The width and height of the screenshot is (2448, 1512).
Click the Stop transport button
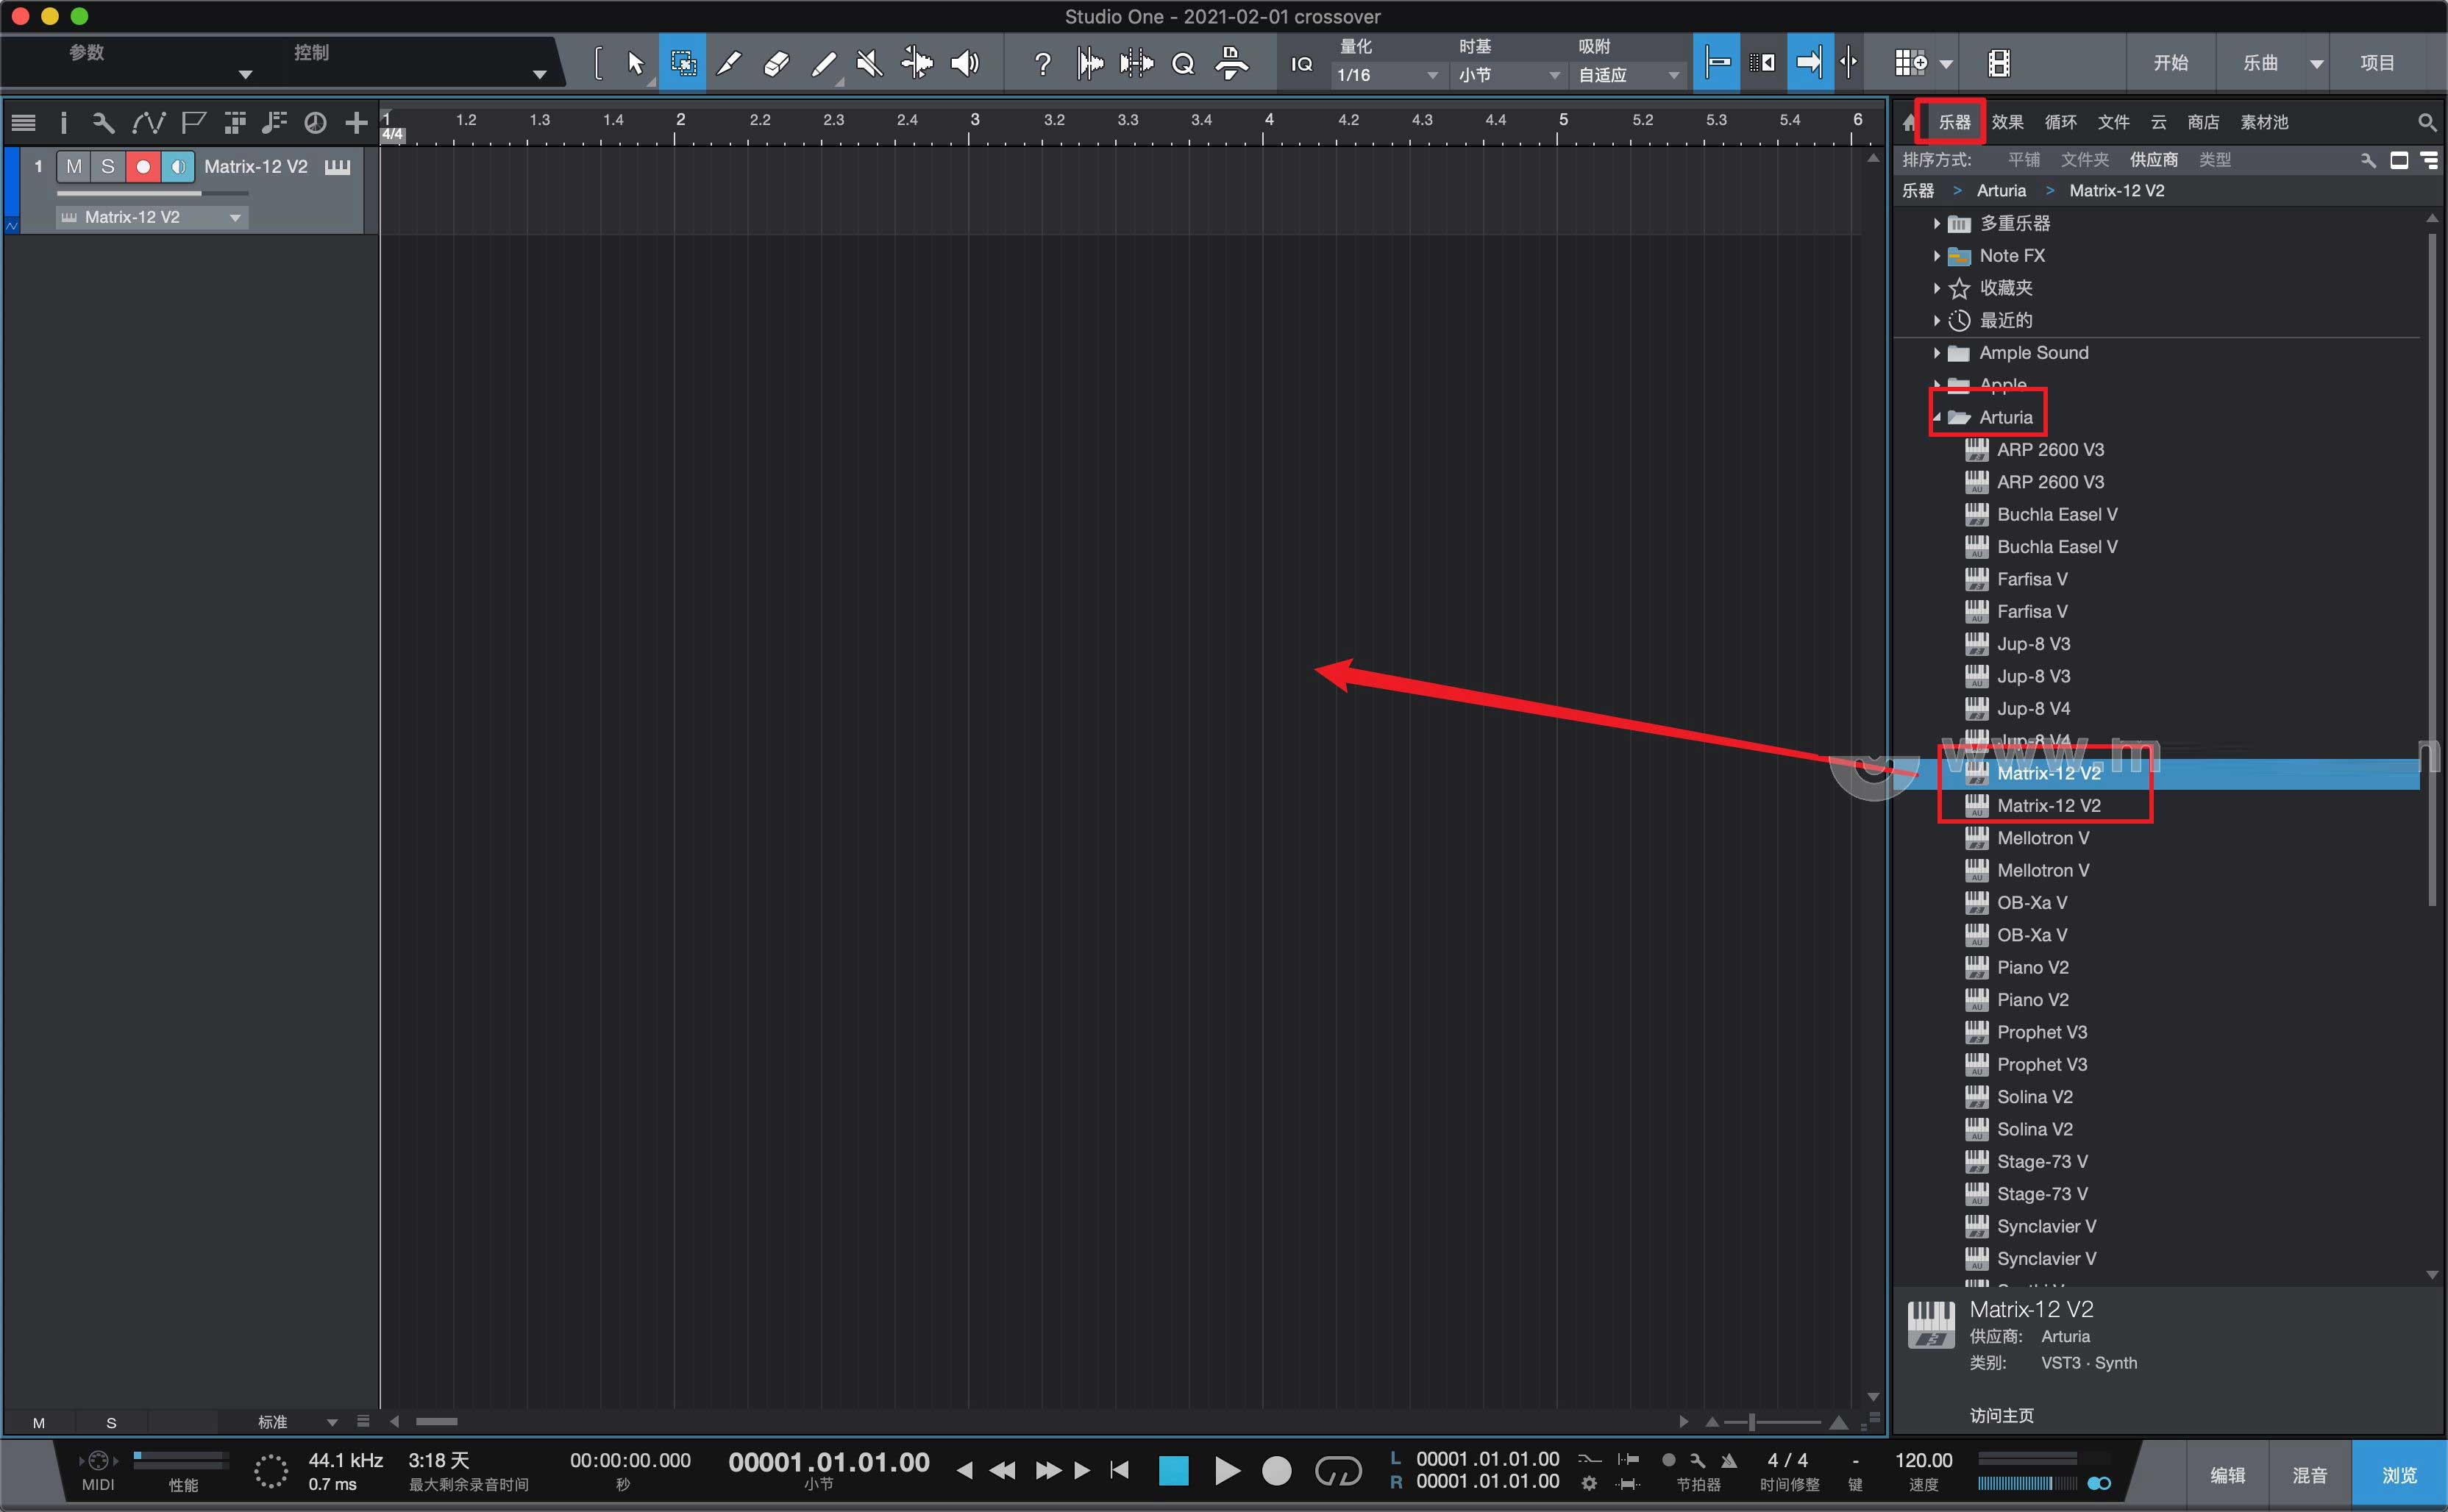click(x=1173, y=1471)
